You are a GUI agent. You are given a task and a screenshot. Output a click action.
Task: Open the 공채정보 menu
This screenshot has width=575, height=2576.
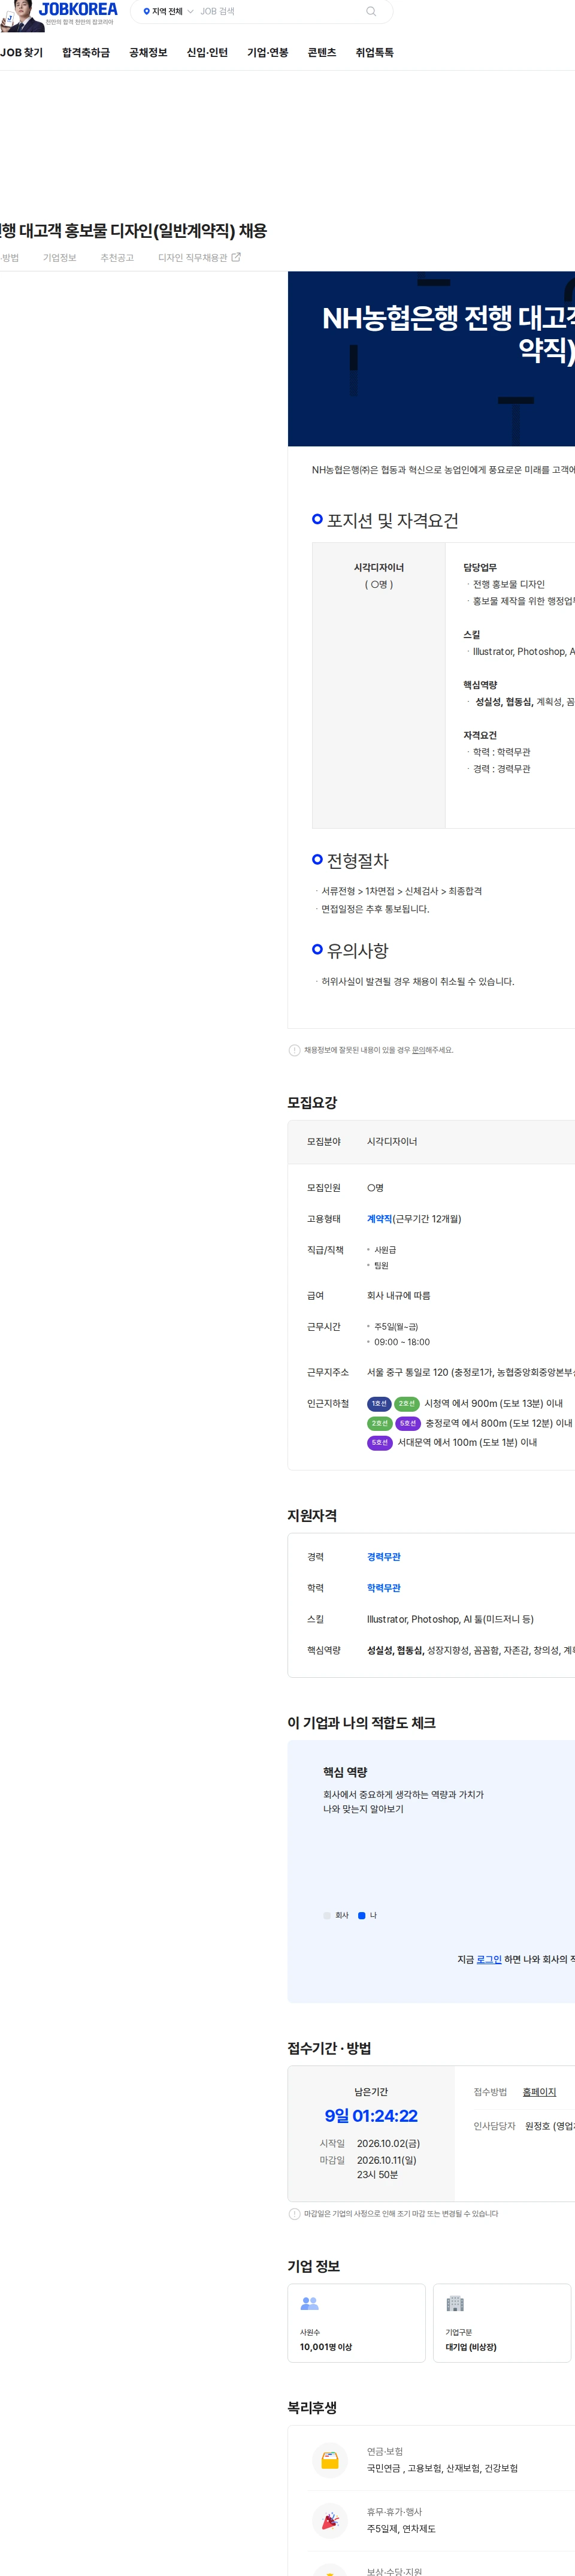[x=148, y=53]
